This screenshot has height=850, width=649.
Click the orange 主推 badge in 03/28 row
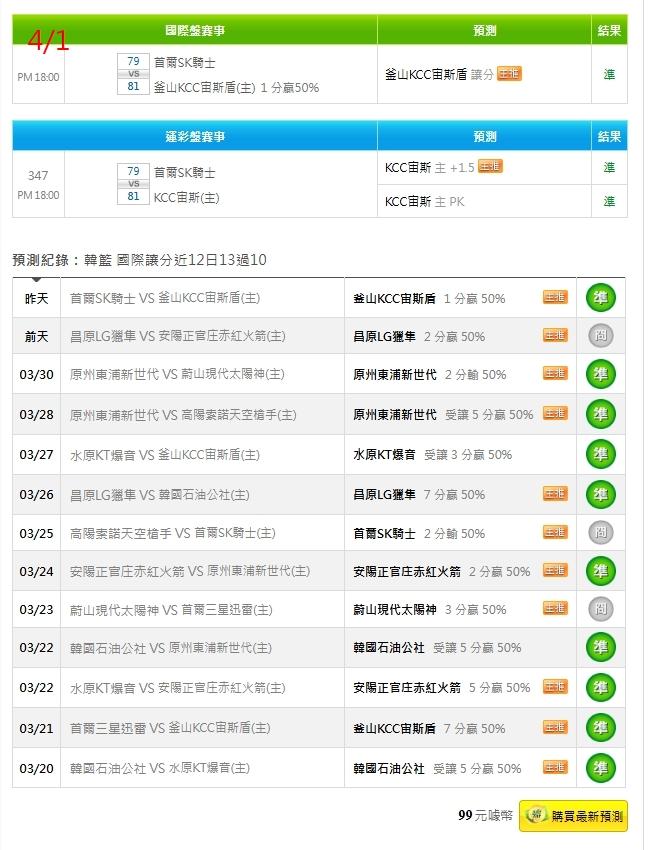(555, 413)
